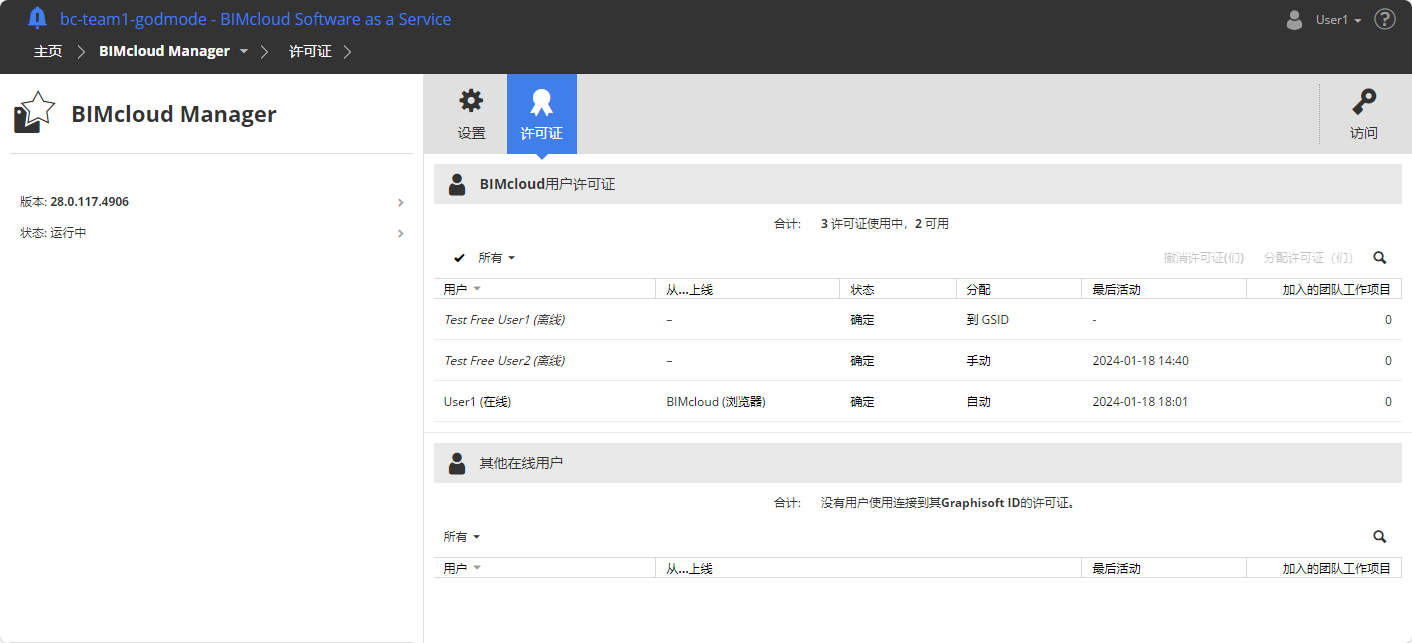The width and height of the screenshot is (1412, 643).
Task: Go to the 主页 breadcrumb
Action: tap(48, 51)
